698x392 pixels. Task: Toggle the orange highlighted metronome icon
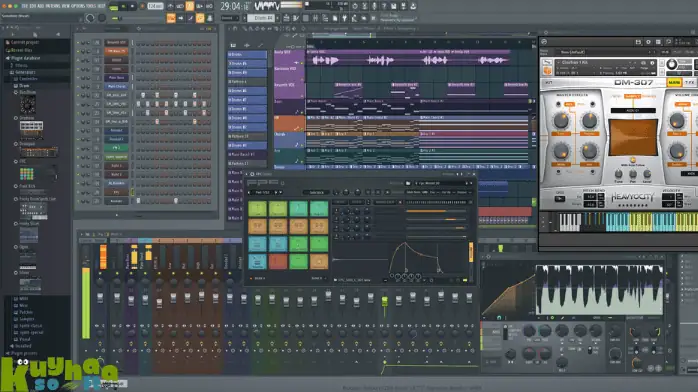(190, 6)
